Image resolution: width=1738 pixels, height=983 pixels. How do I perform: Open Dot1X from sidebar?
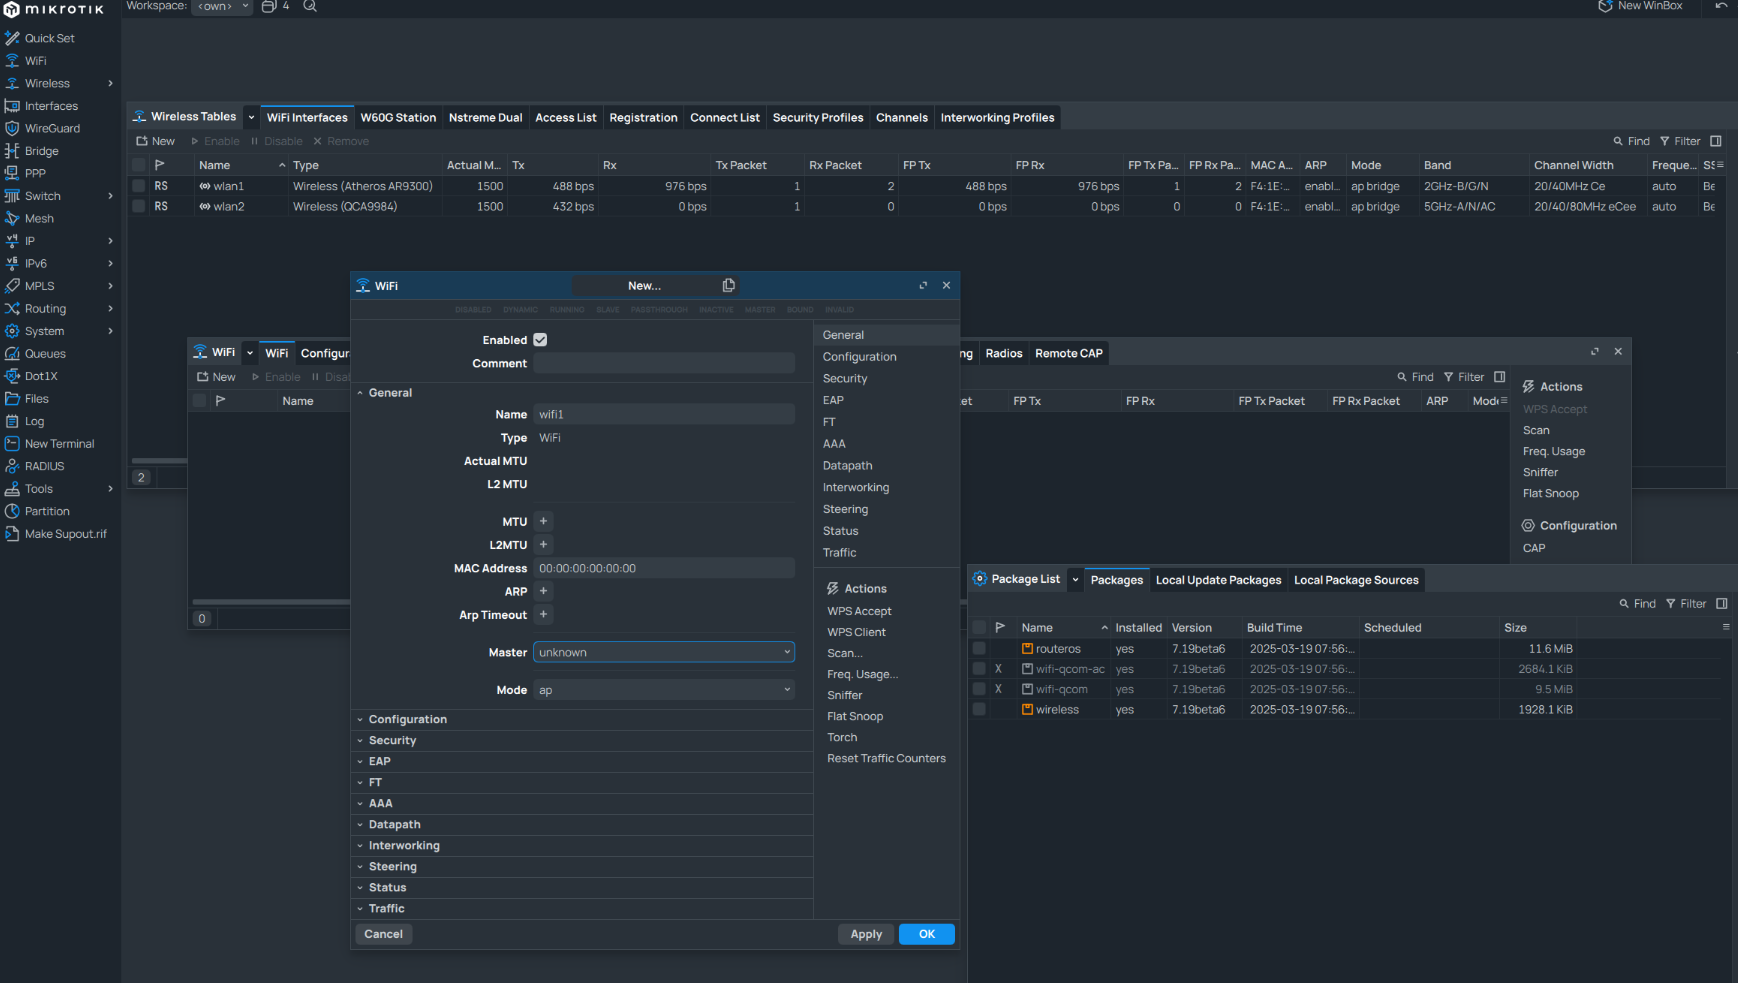pyautogui.click(x=41, y=376)
